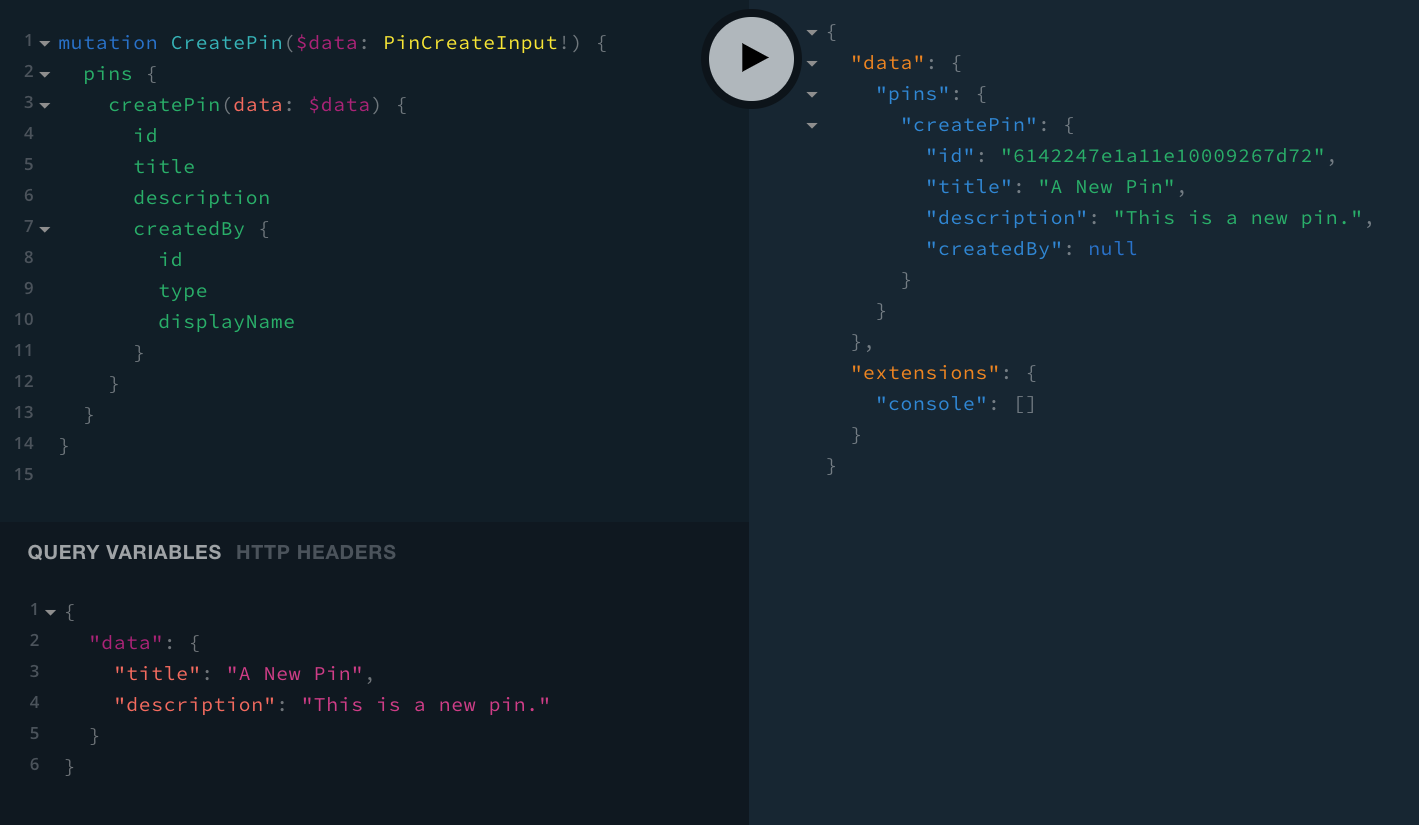Viewport: 1419px width, 825px height.
Task: Click the response "title" value "A New Pin"
Action: (x=1107, y=187)
